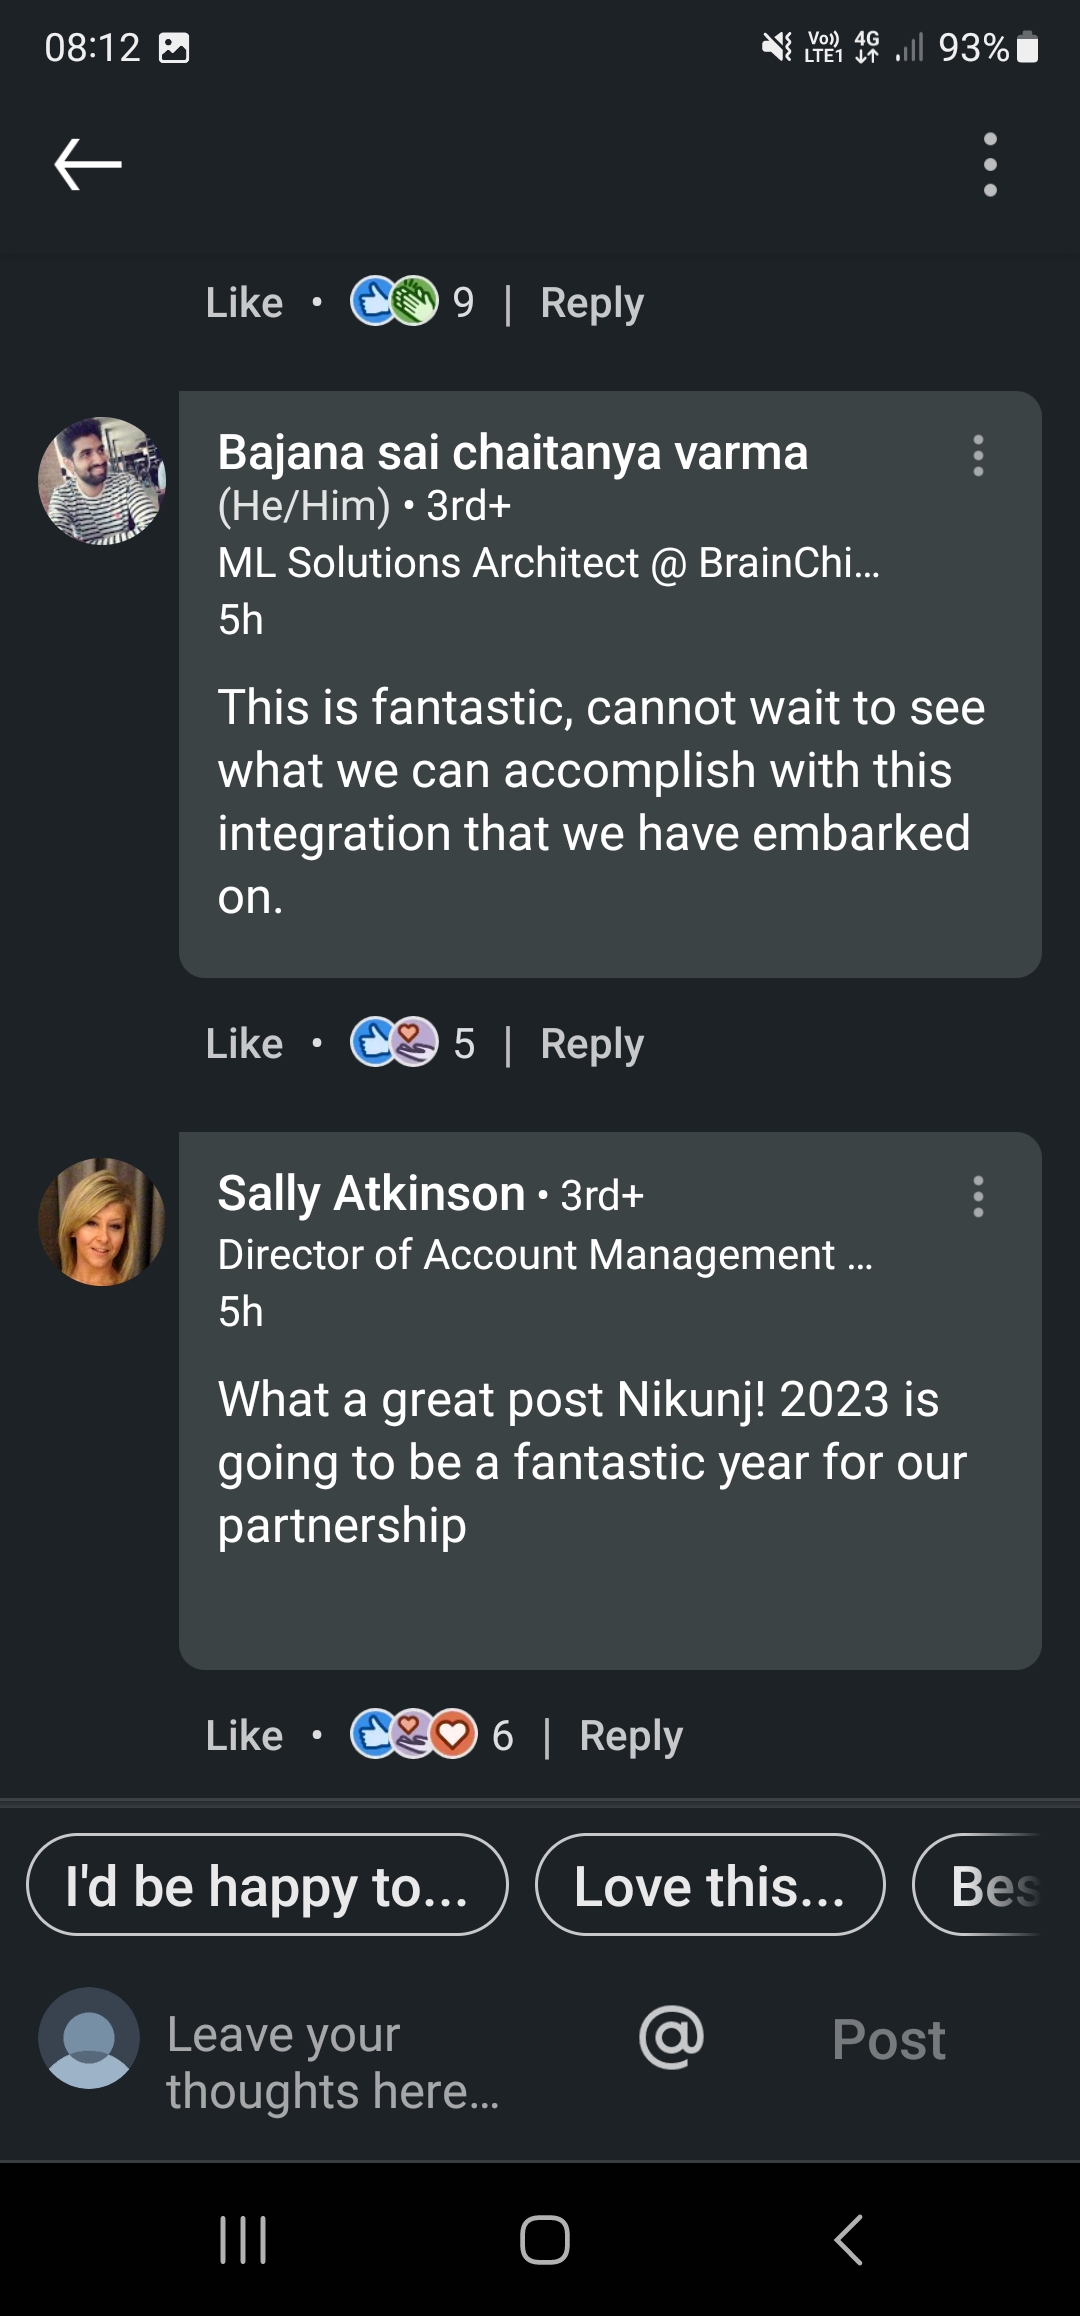Tap the back arrow at top

click(x=88, y=164)
